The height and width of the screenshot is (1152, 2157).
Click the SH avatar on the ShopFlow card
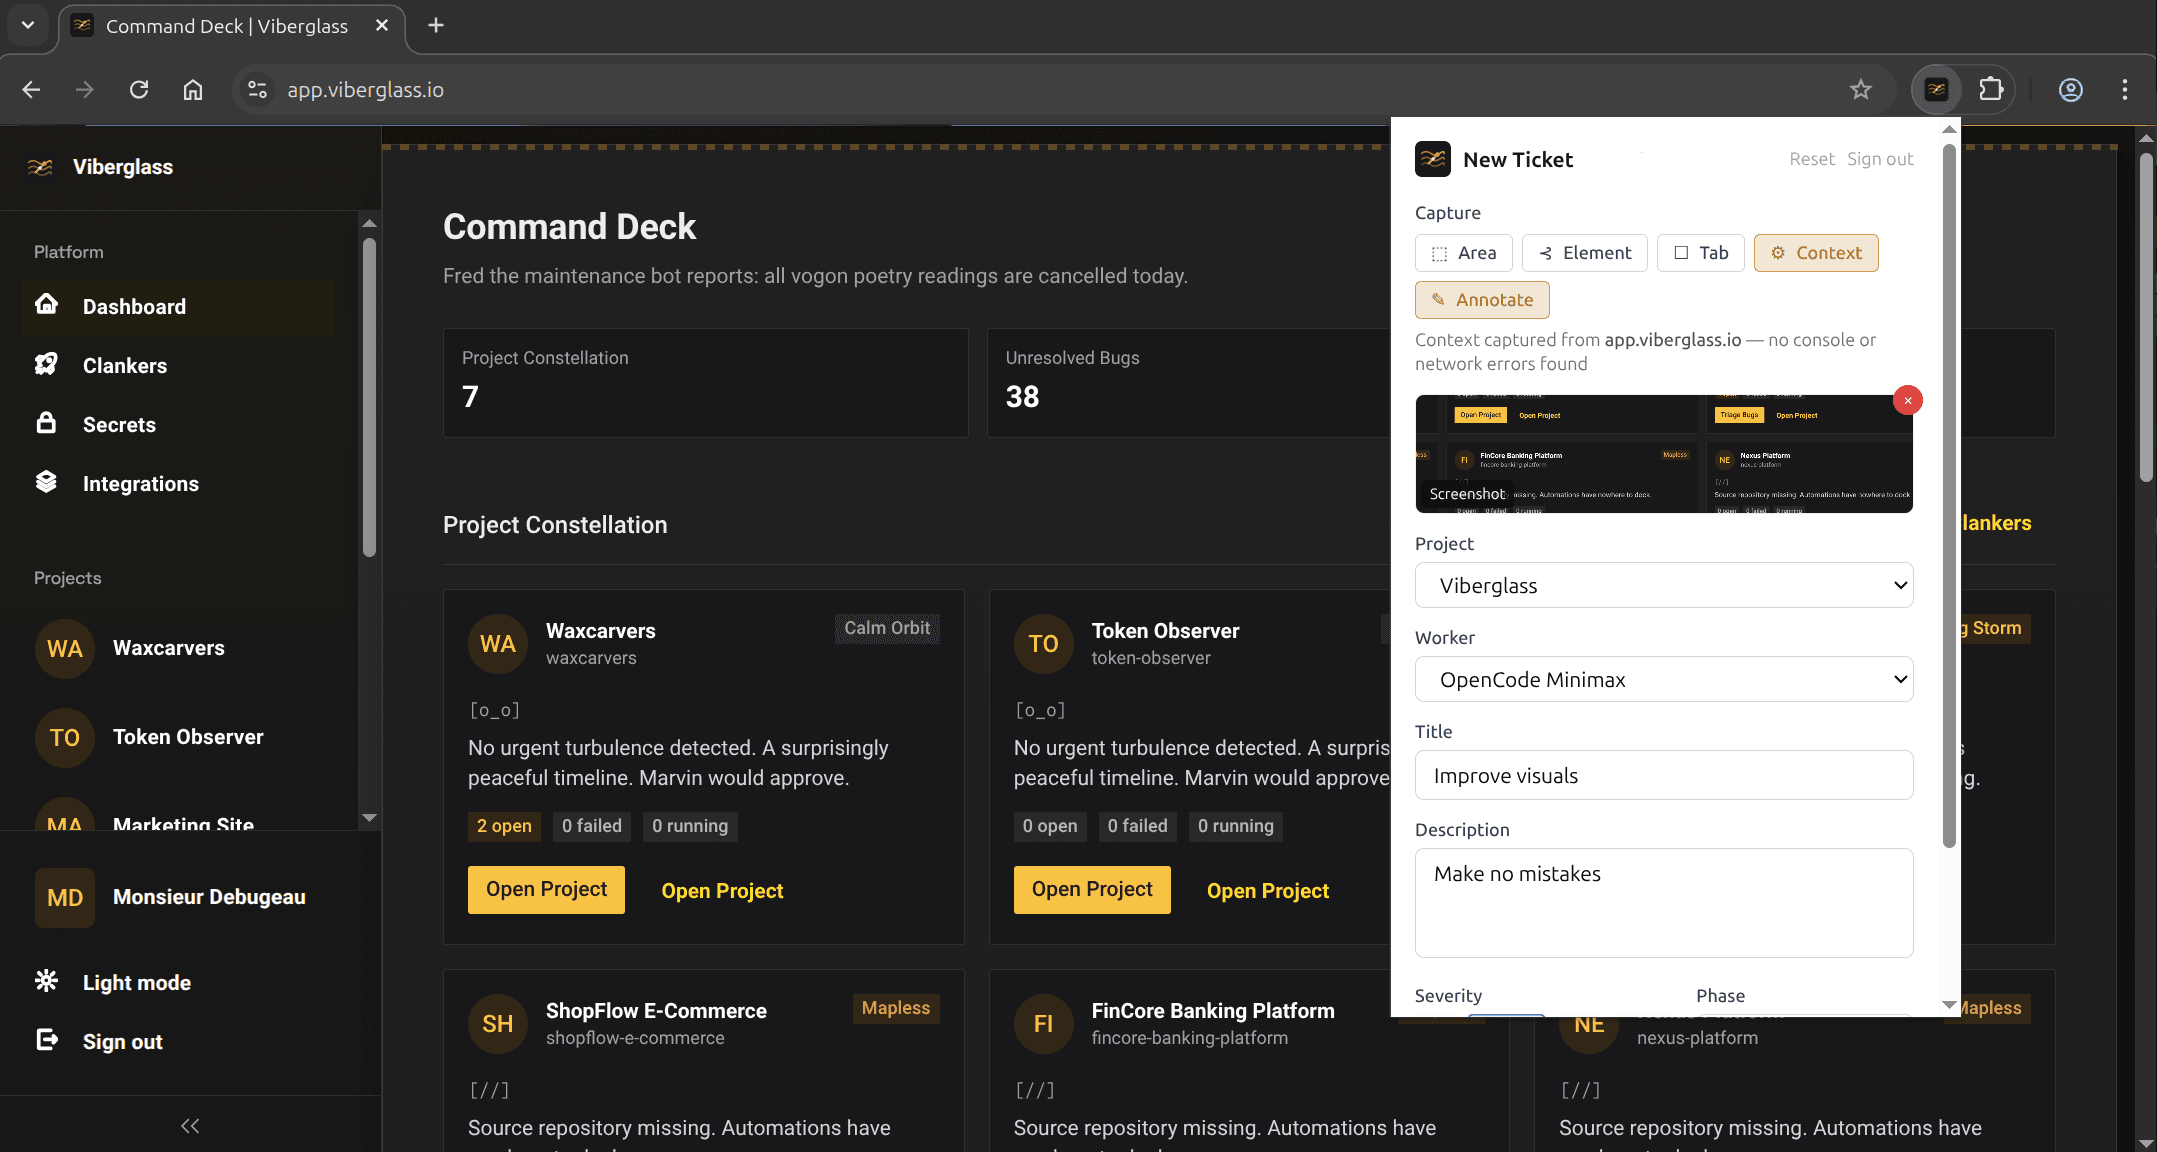click(x=498, y=1024)
